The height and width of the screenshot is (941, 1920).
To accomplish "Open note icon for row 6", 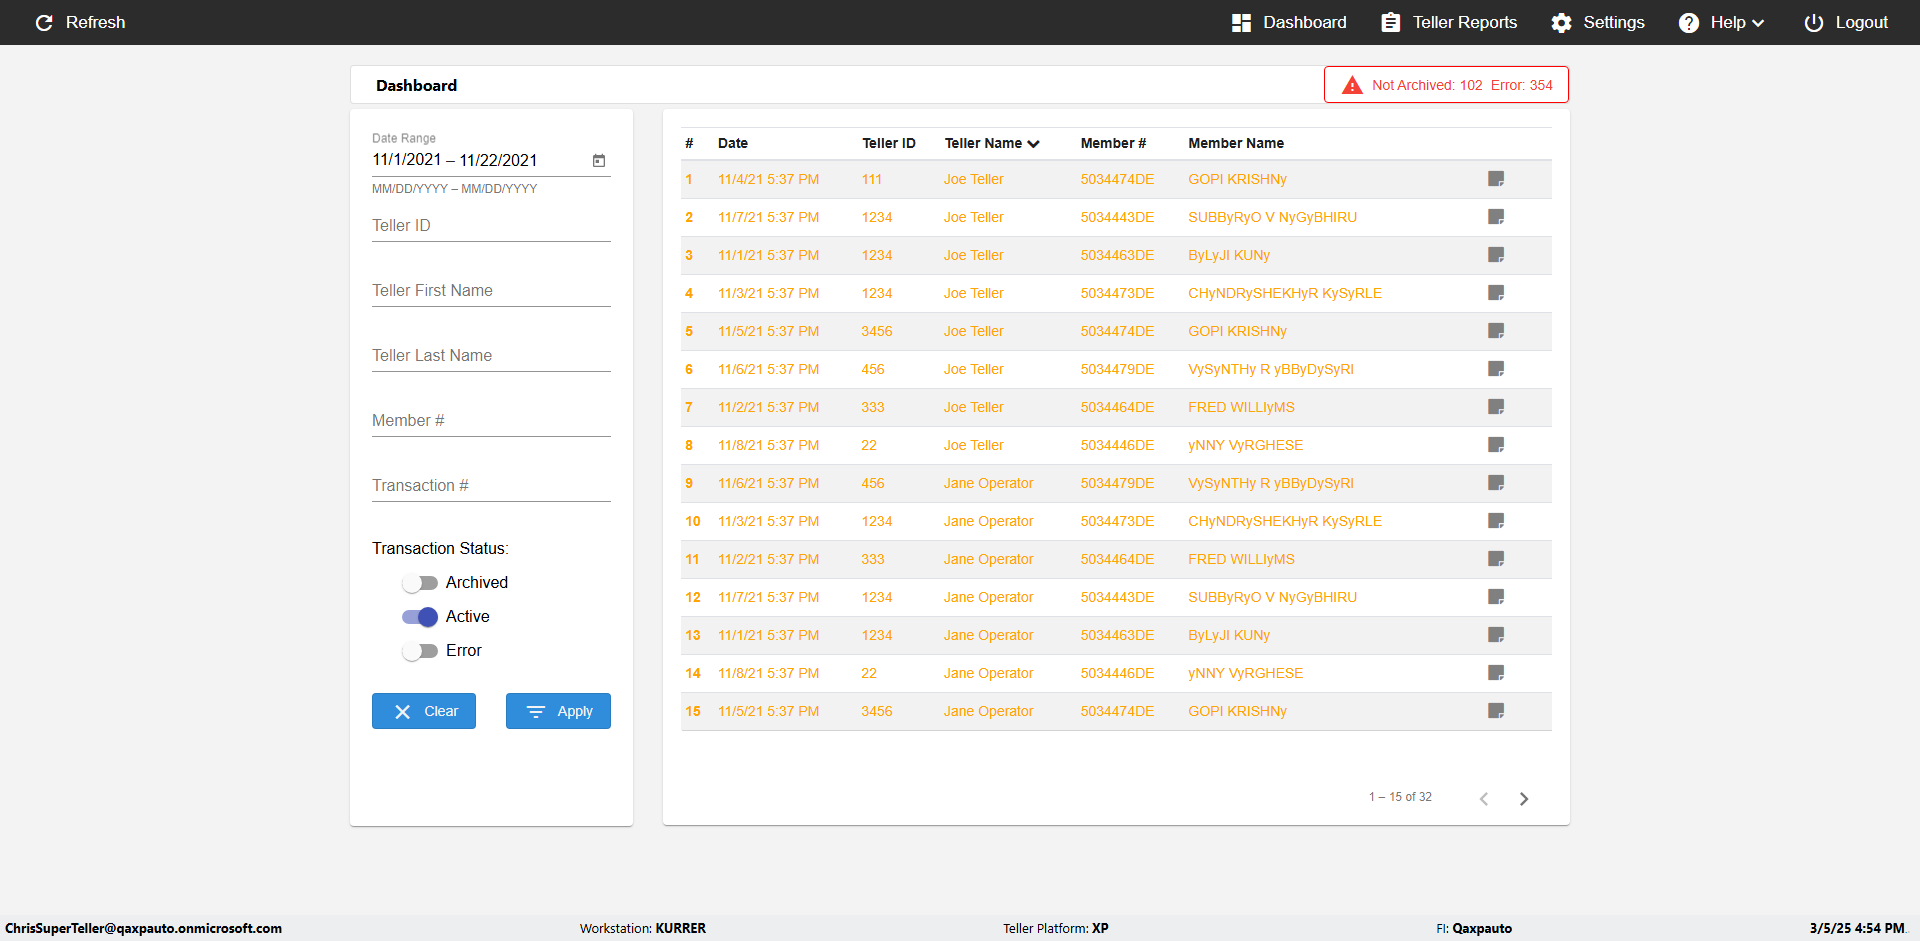I will [1496, 369].
